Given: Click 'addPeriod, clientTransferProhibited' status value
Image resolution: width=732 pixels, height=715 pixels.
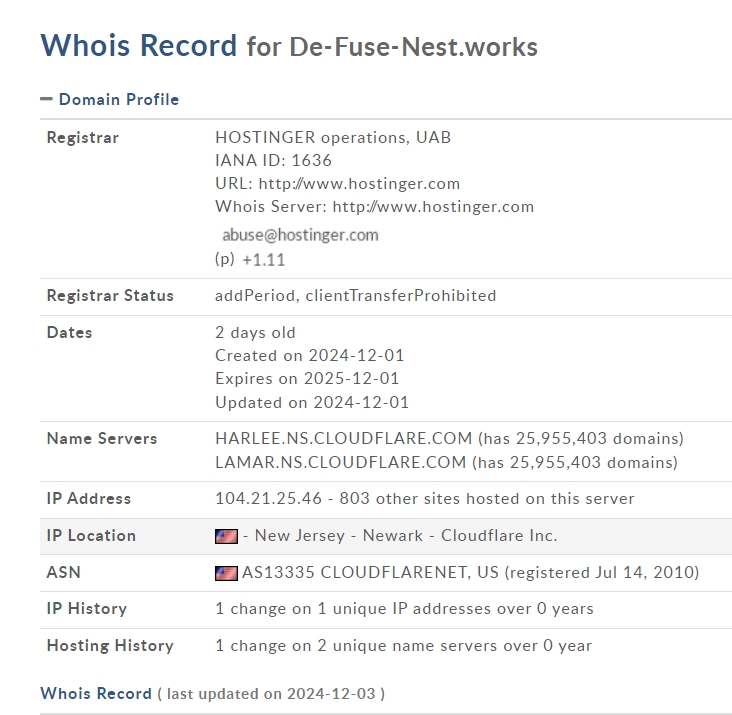Looking at the screenshot, I should point(355,295).
